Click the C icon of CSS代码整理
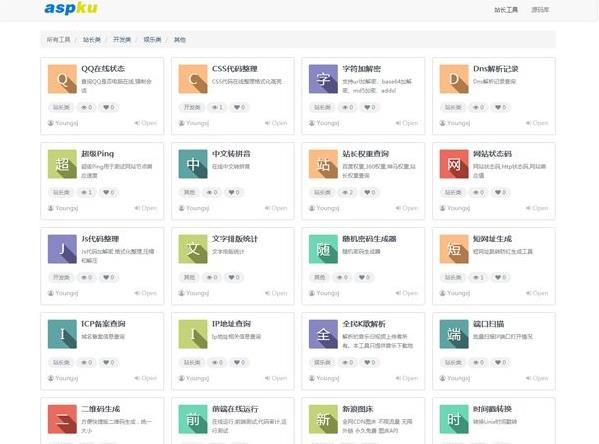 click(x=193, y=79)
